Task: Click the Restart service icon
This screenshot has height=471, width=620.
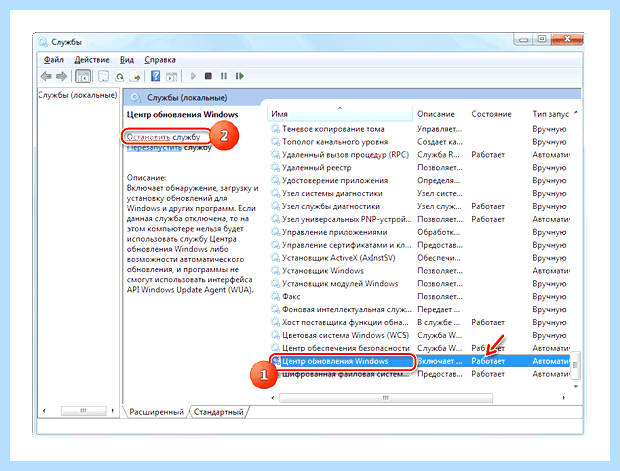Action: 240,76
